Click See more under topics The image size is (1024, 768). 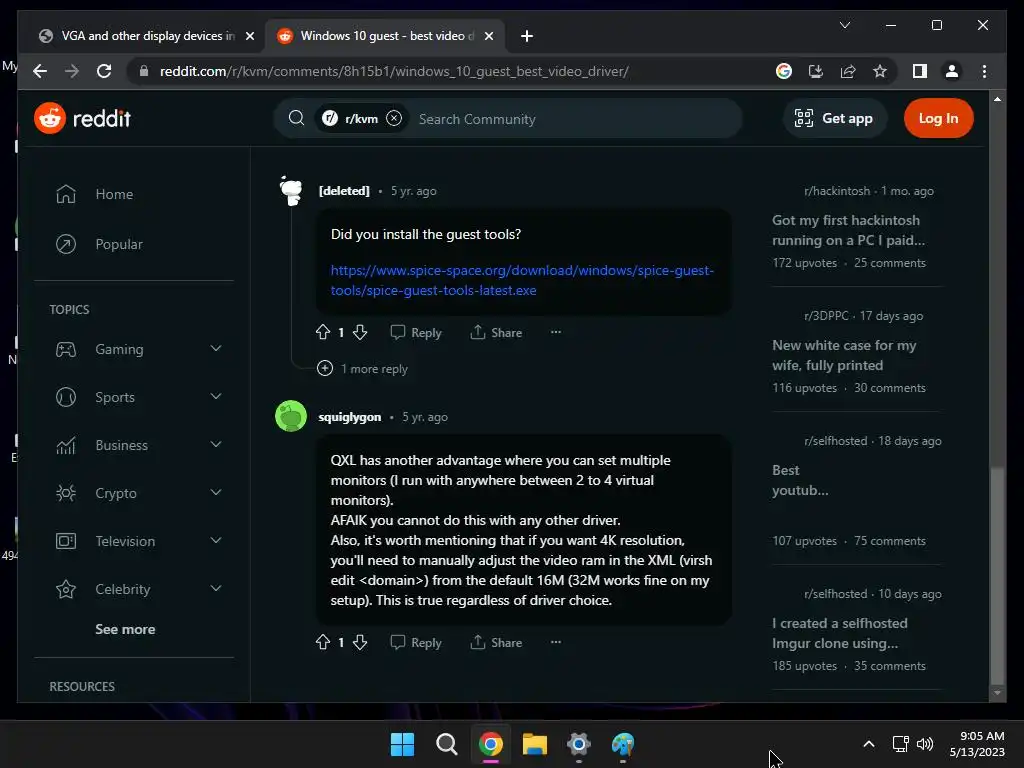tap(125, 629)
